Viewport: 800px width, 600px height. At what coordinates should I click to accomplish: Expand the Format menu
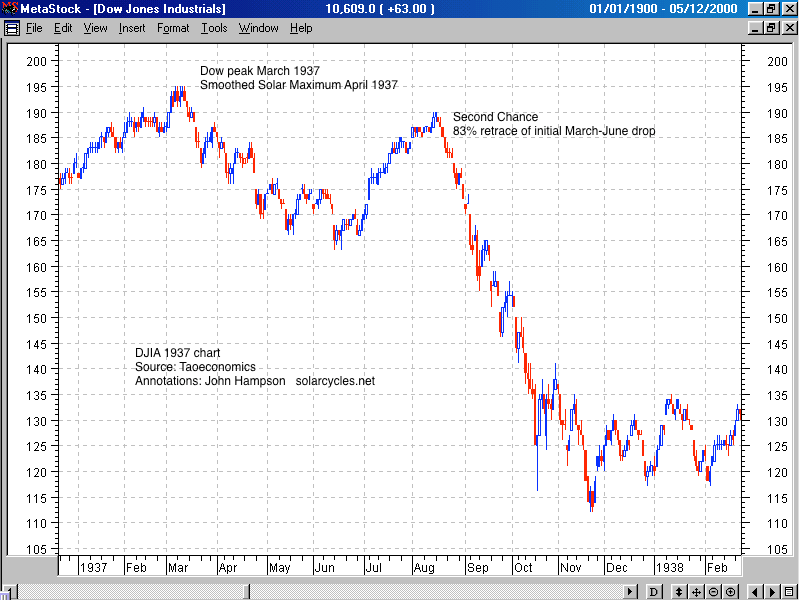pos(173,28)
